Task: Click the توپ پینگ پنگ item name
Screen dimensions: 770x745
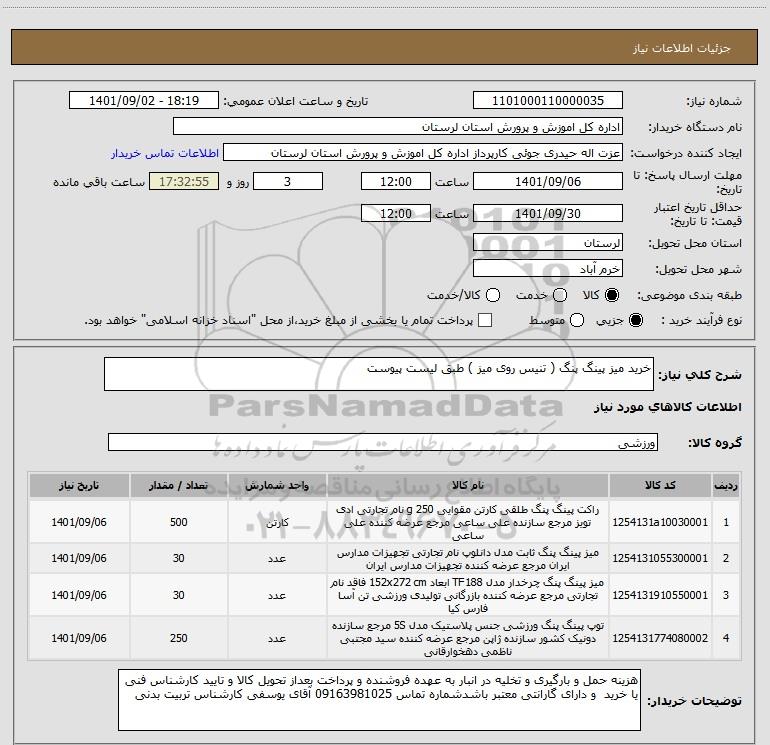Action: click(x=468, y=638)
